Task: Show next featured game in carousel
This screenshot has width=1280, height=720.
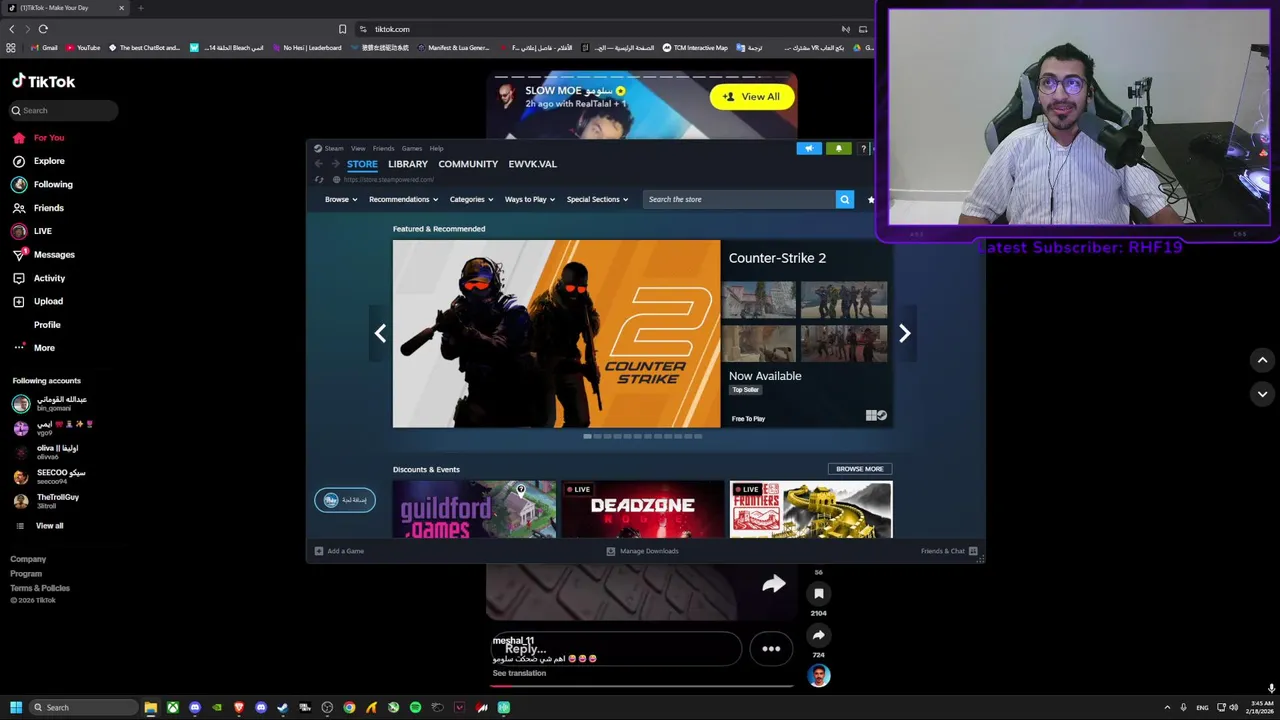Action: pyautogui.click(x=904, y=334)
